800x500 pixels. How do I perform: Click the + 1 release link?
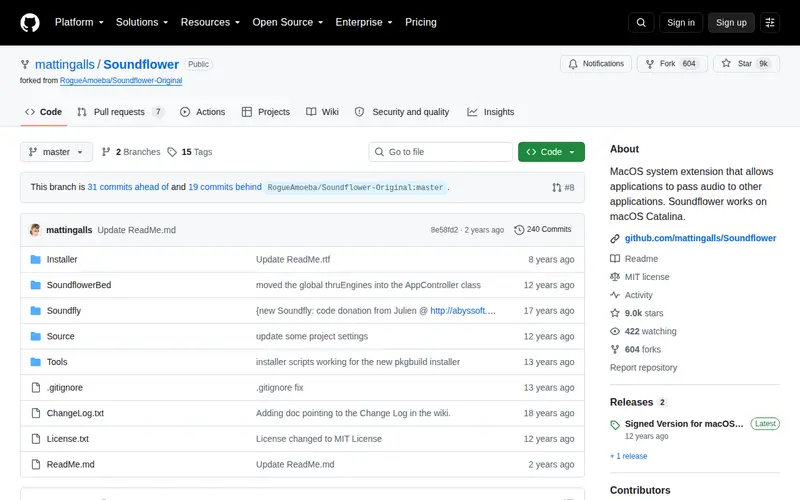click(x=629, y=456)
